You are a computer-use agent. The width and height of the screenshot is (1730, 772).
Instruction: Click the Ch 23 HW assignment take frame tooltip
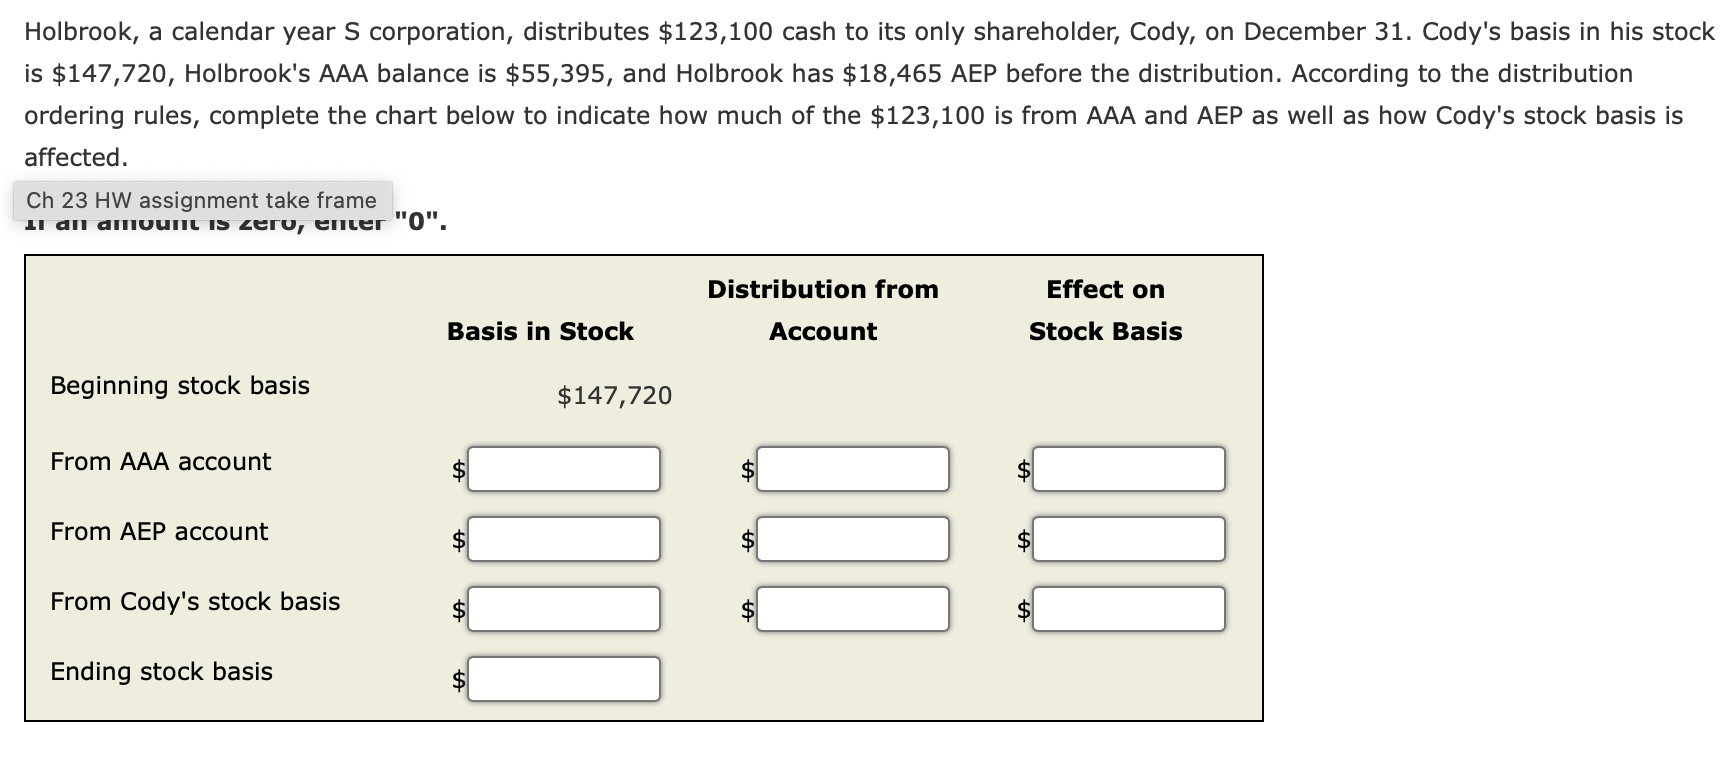pyautogui.click(x=203, y=200)
